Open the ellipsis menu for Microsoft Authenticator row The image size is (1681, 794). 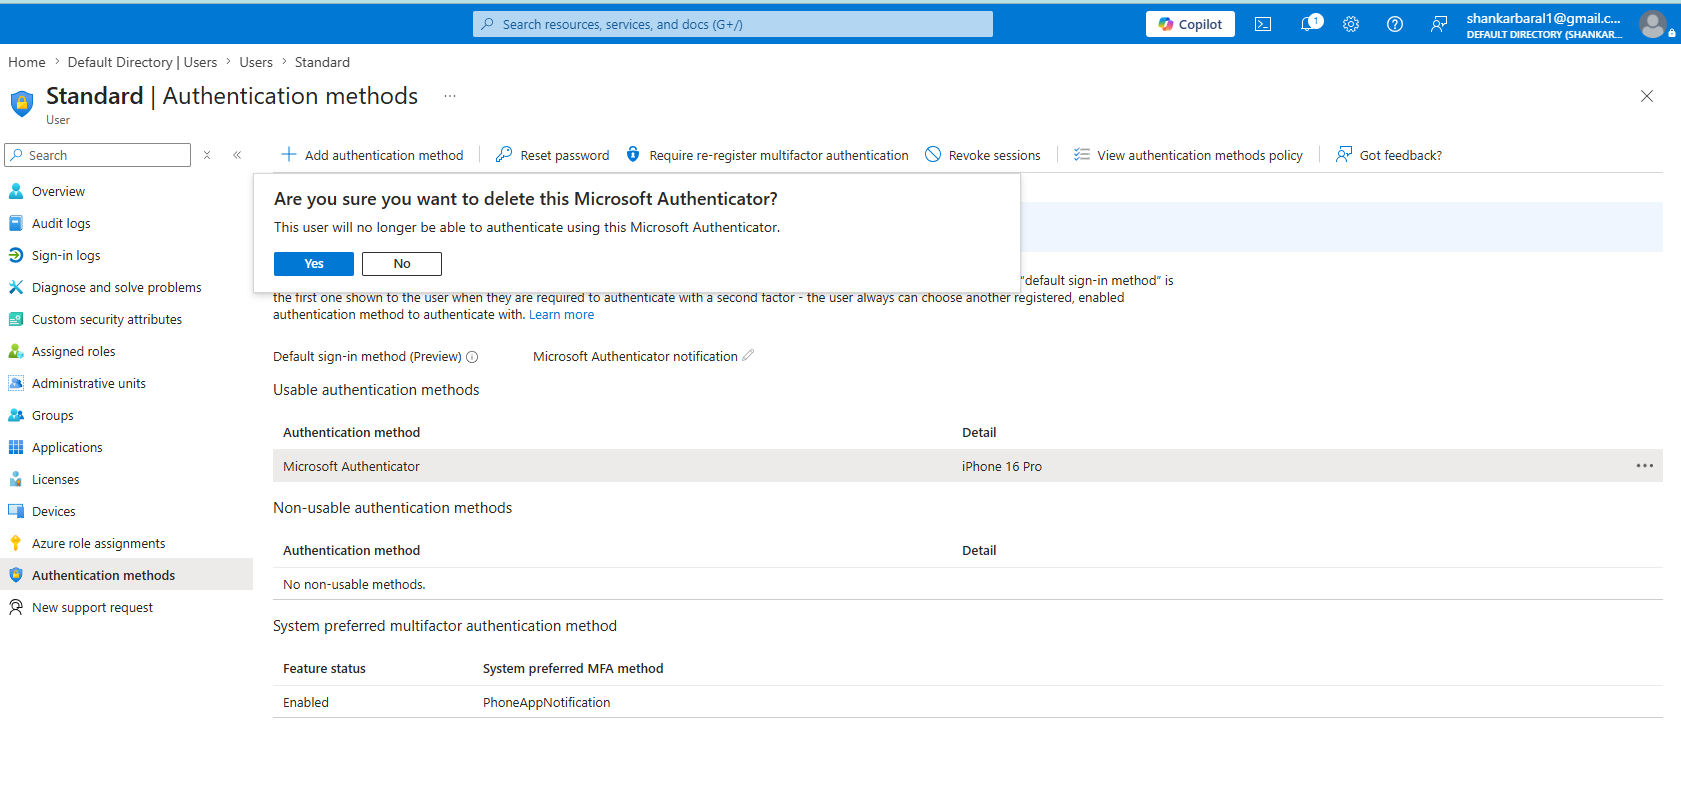pyautogui.click(x=1645, y=466)
